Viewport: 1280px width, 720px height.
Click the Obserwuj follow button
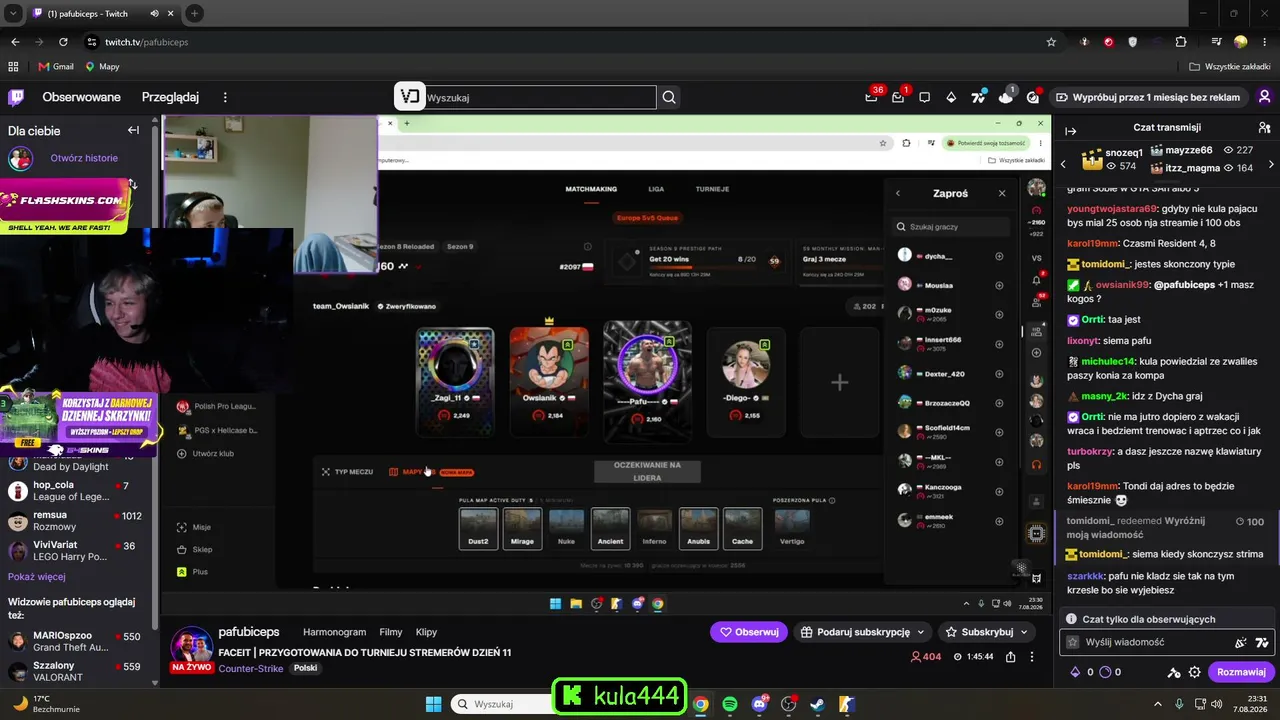point(749,632)
